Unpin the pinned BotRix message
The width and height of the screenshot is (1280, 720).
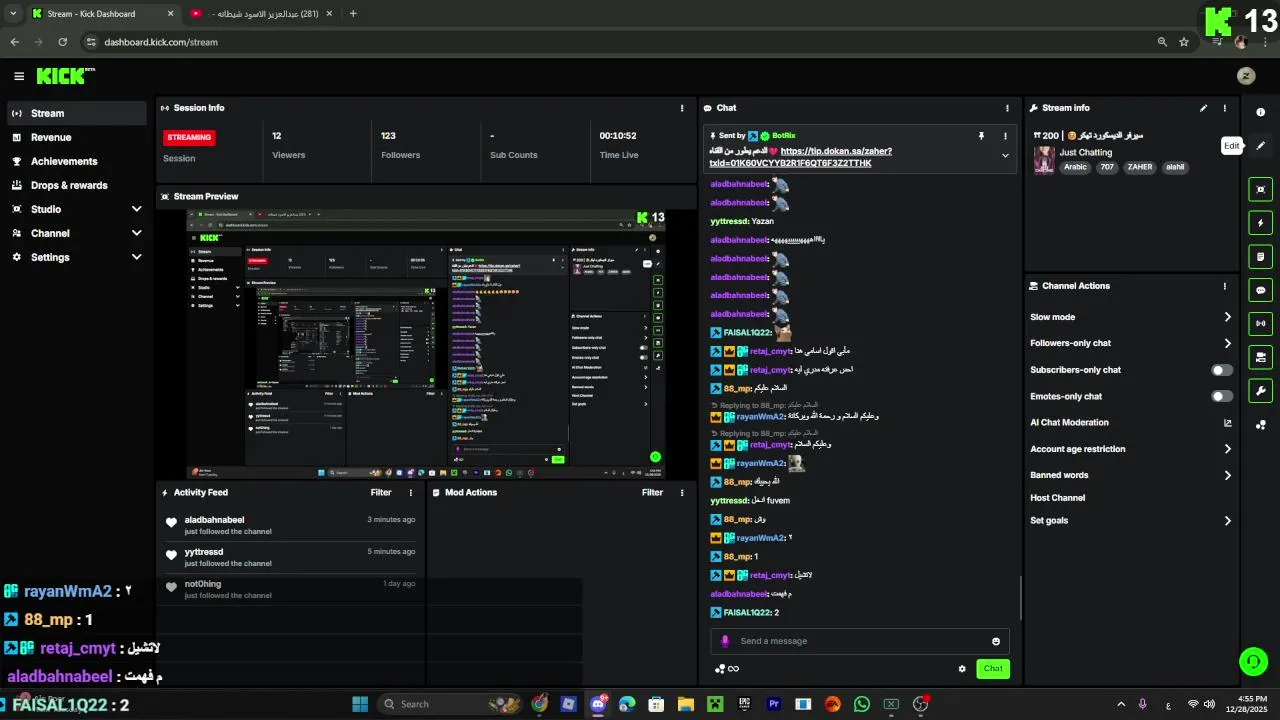click(x=981, y=135)
